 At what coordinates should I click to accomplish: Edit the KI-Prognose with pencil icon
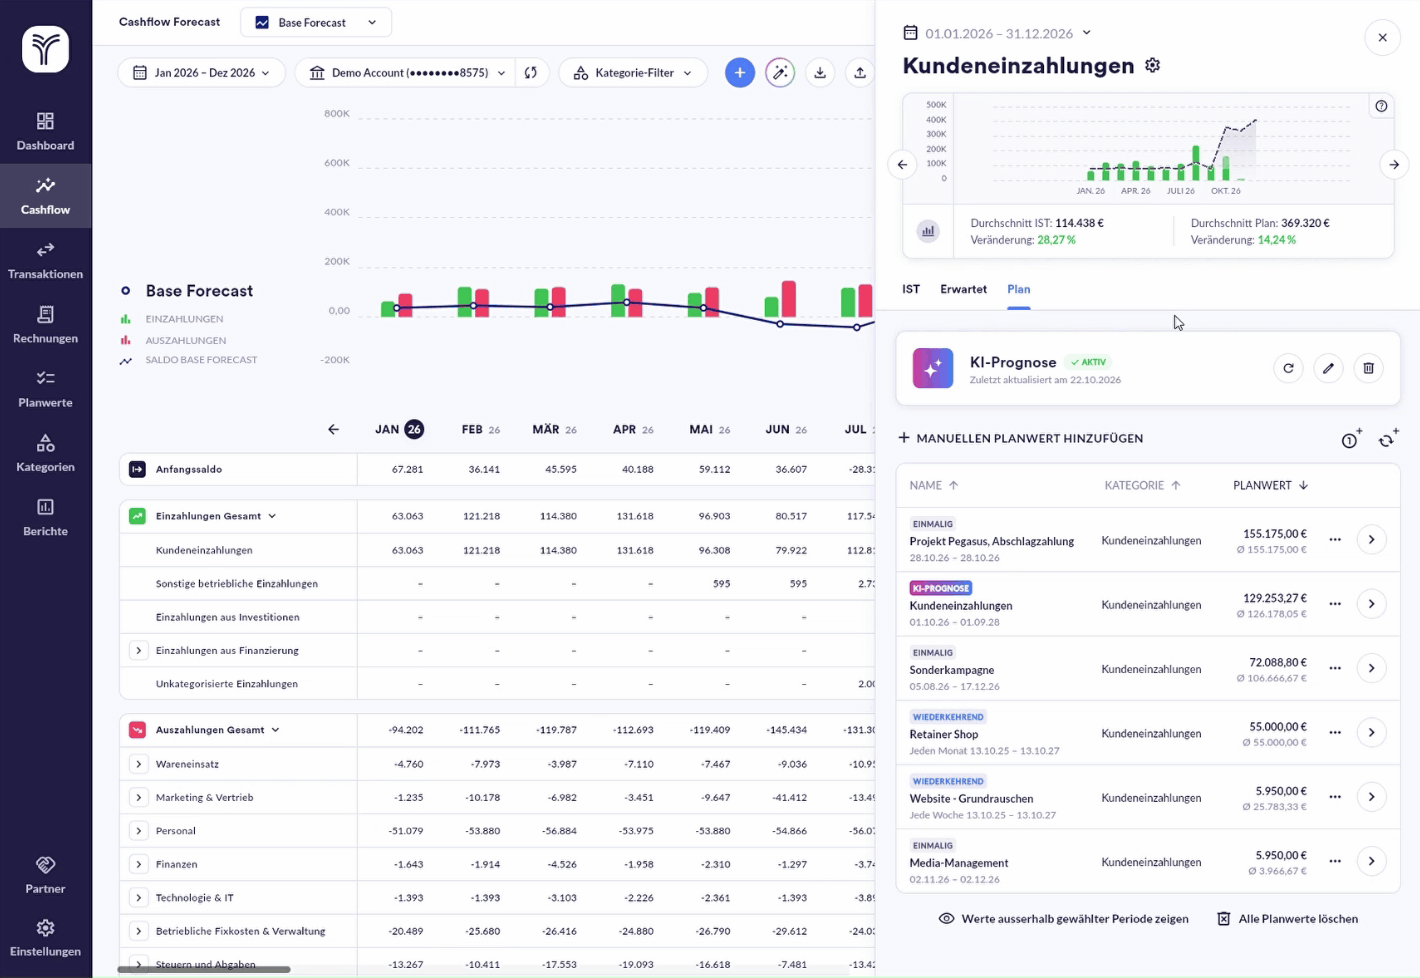coord(1328,368)
